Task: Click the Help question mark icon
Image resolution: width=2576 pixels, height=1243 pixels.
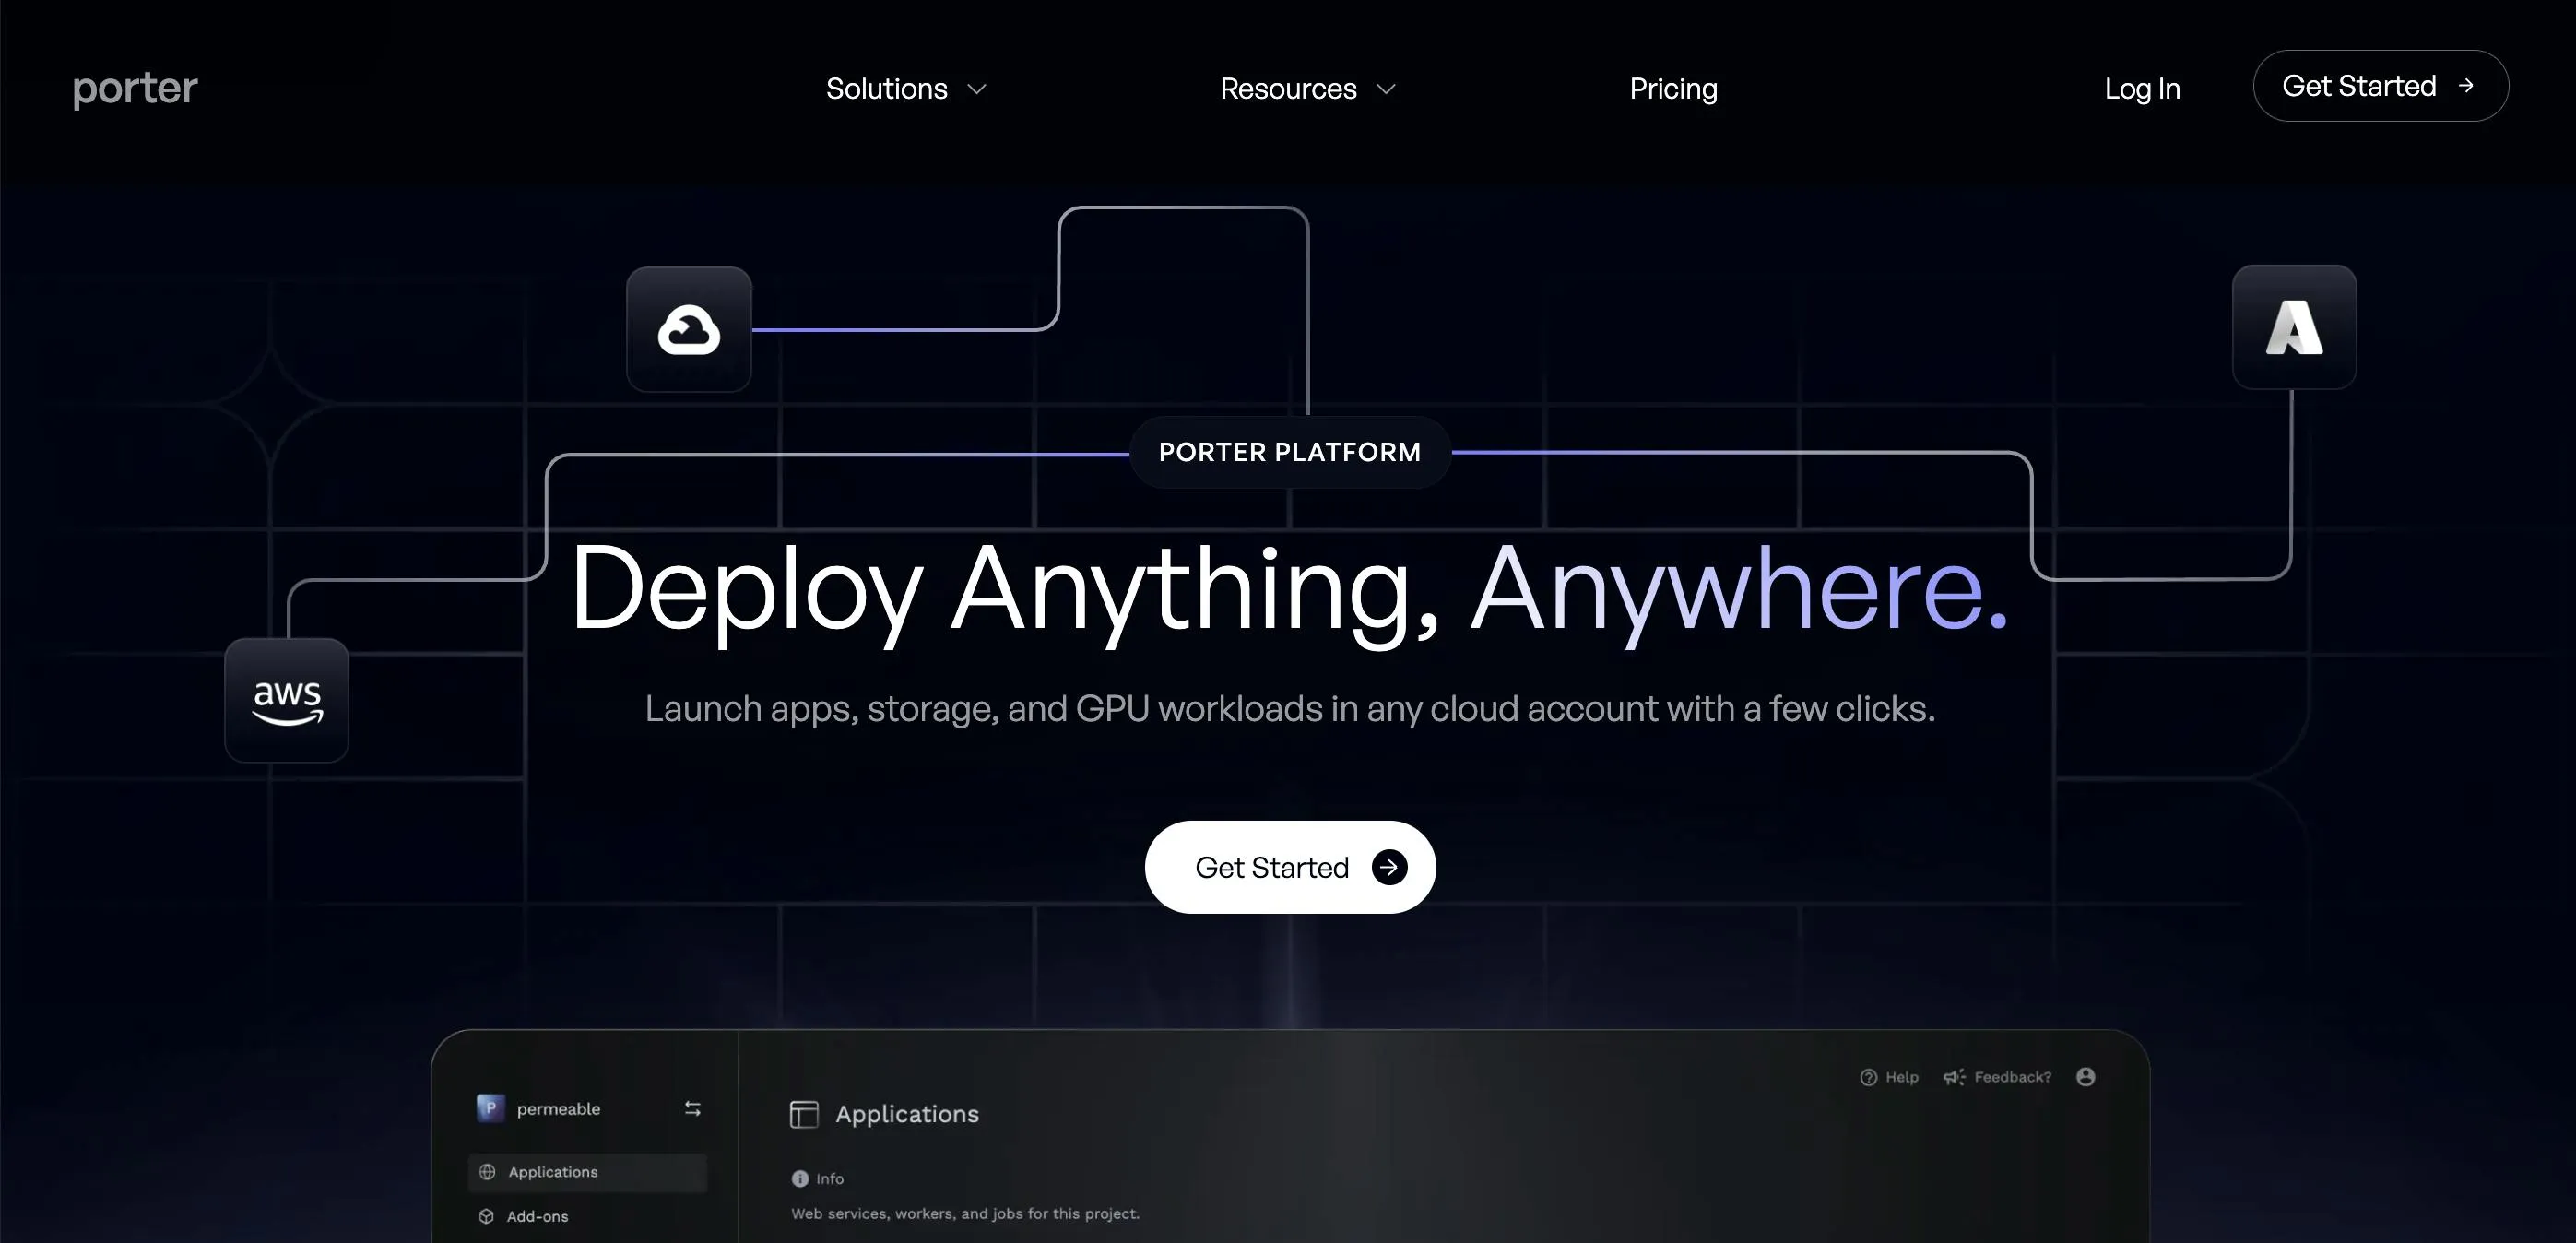Action: 1868,1077
